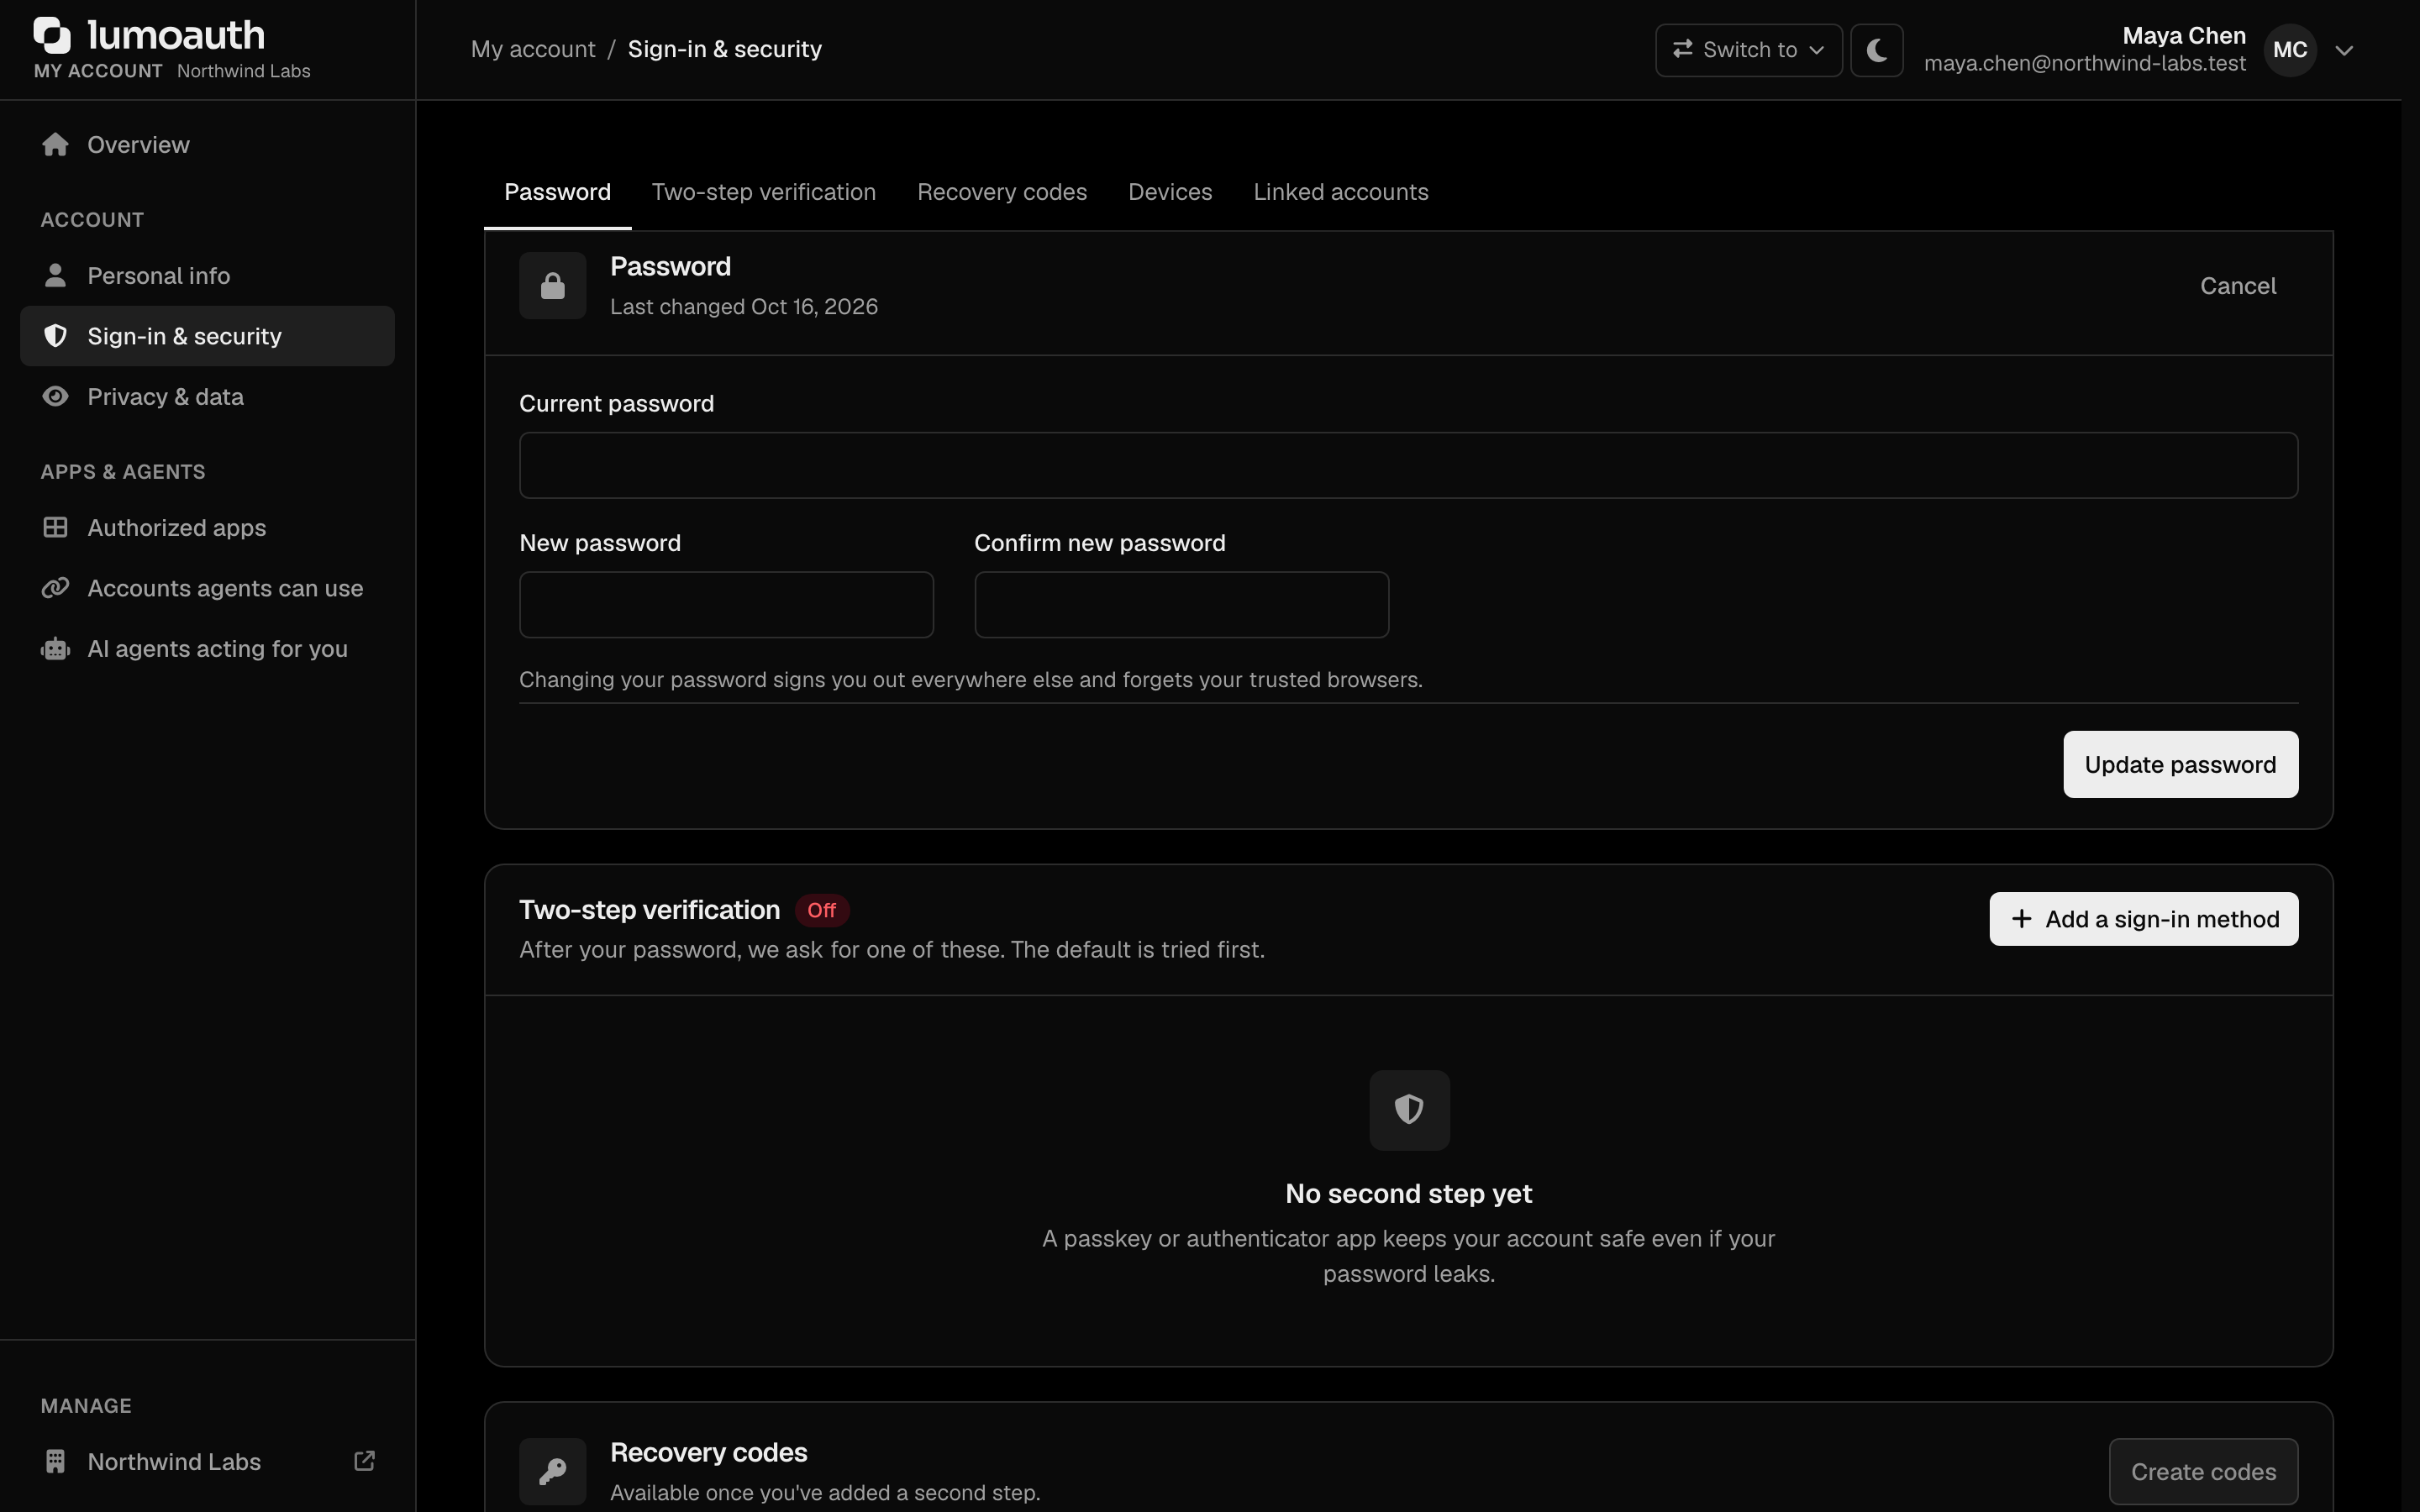The image size is (2420, 1512).
Task: Focus the Current password field
Action: [x=1409, y=465]
